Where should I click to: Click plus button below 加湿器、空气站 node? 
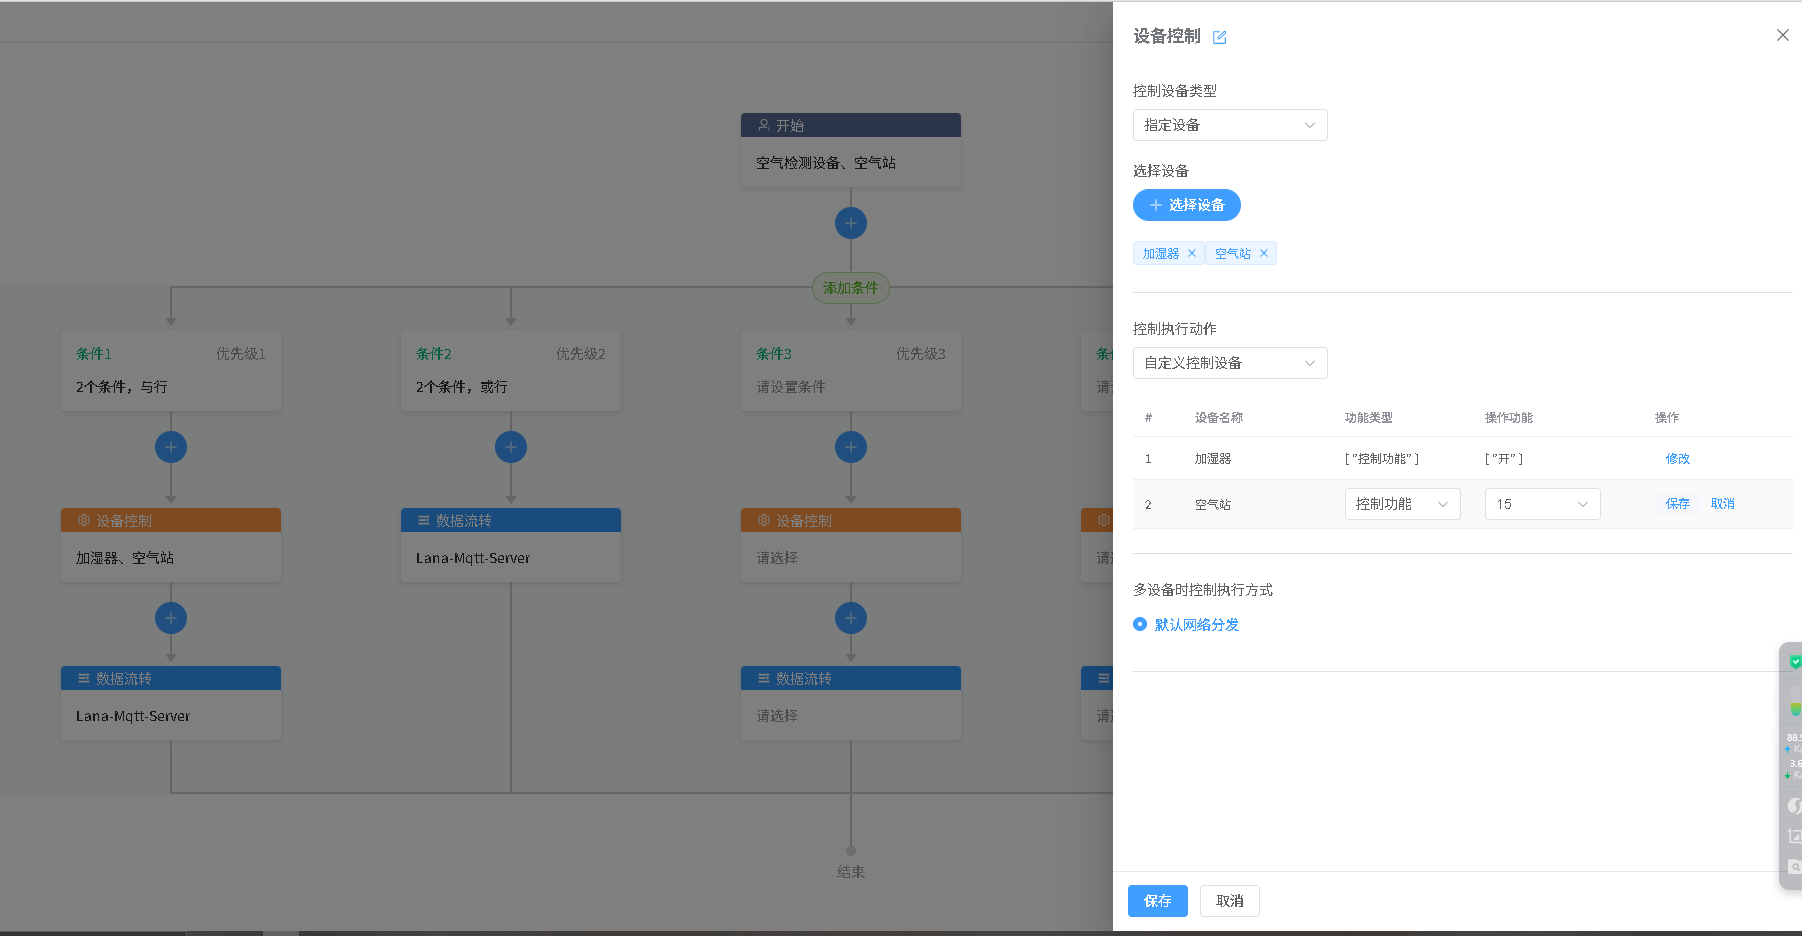pos(171,618)
